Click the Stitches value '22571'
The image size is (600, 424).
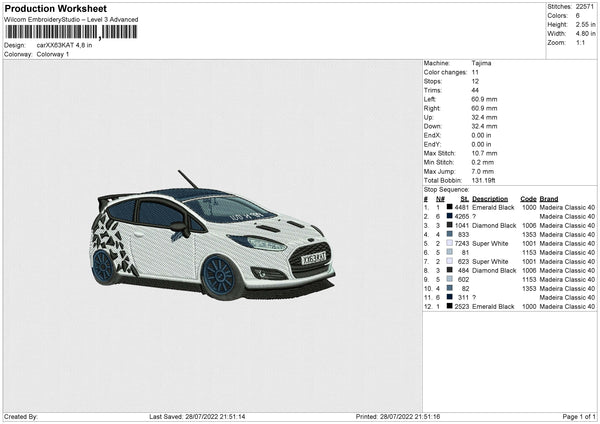[x=585, y=7]
